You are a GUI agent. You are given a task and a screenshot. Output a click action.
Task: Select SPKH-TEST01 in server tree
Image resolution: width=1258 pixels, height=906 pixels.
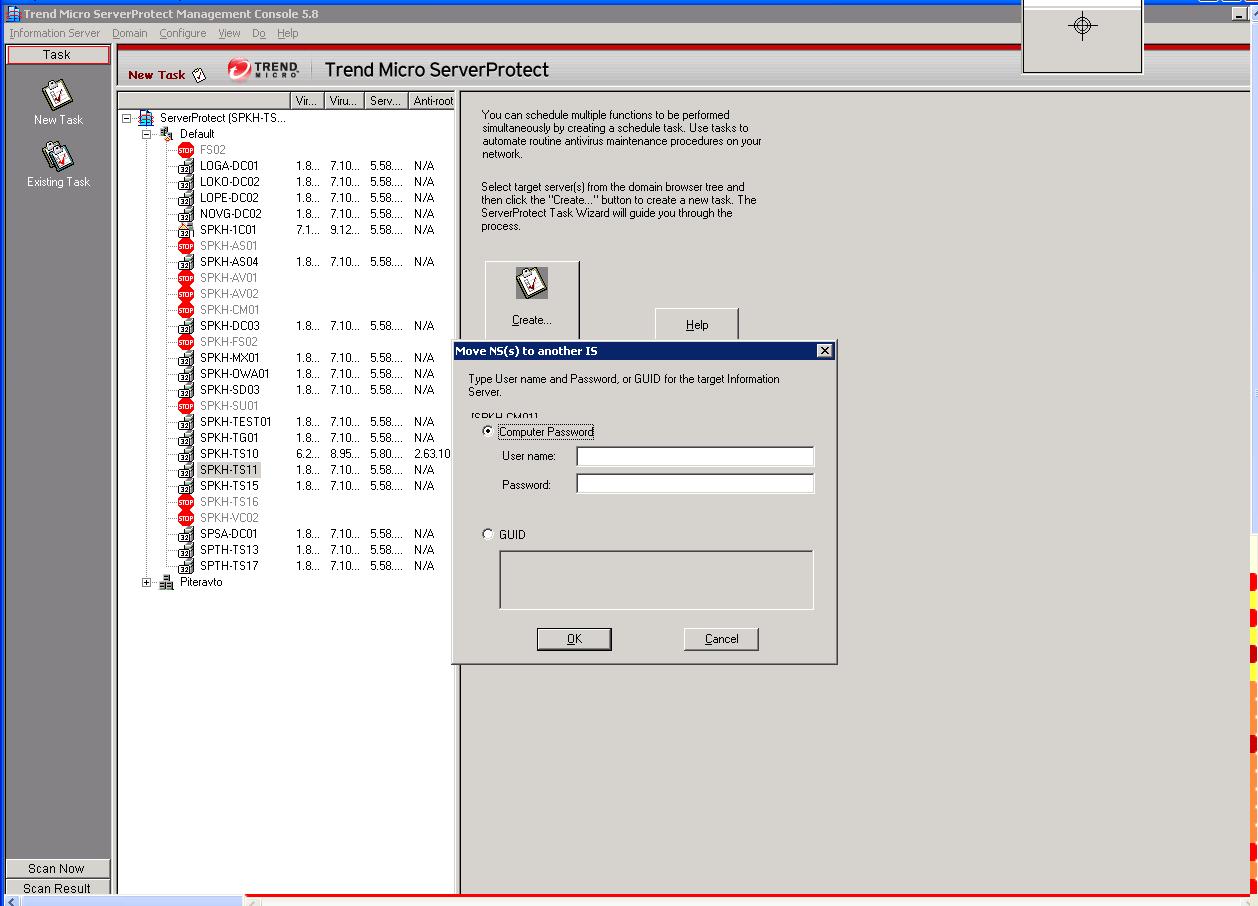tap(235, 422)
